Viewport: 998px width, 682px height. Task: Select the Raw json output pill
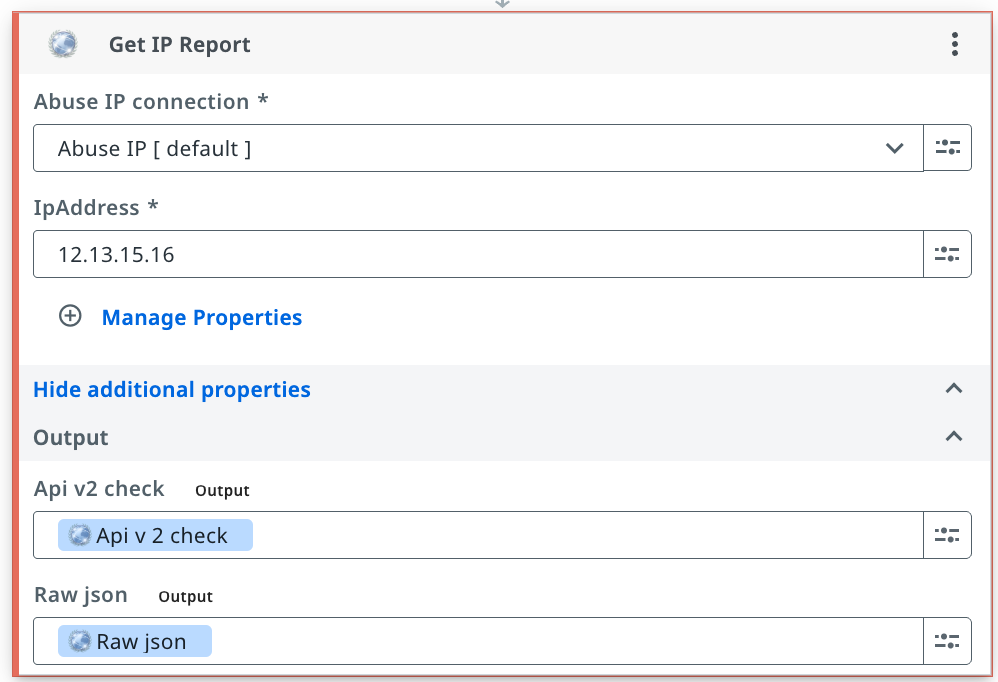[x=135, y=641]
